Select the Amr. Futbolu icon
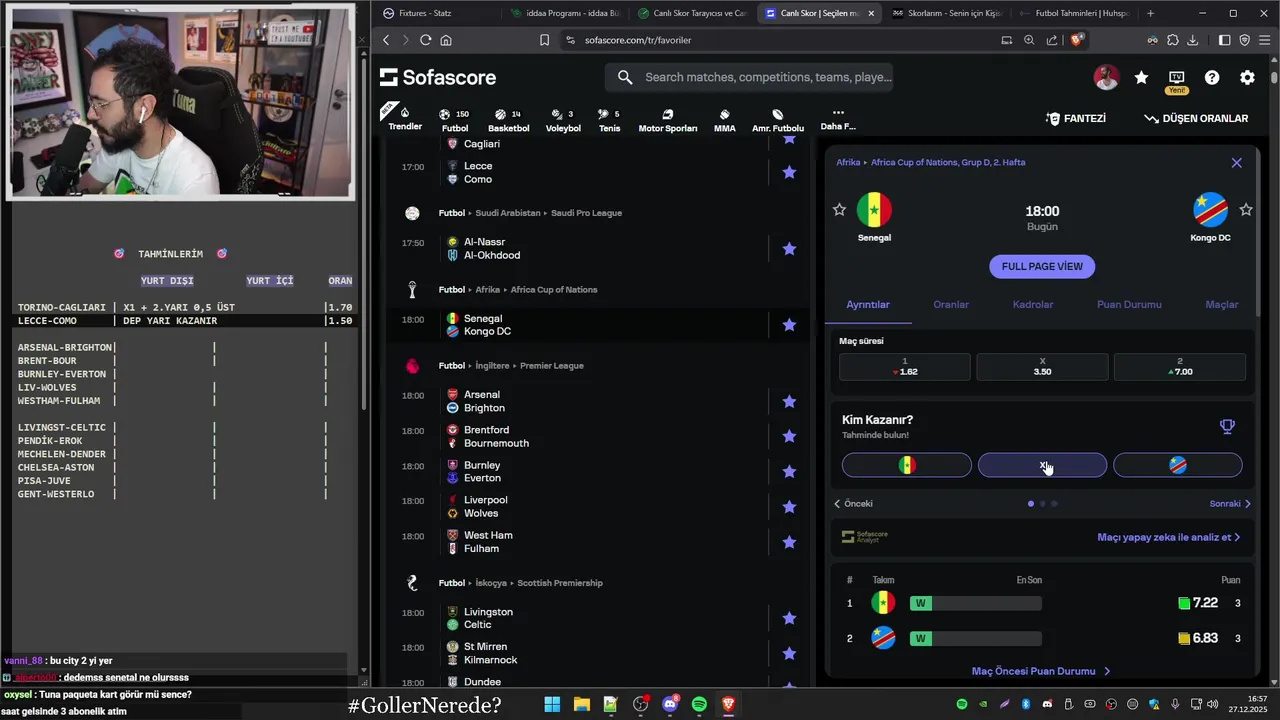The width and height of the screenshot is (1280, 720). pyautogui.click(x=778, y=120)
